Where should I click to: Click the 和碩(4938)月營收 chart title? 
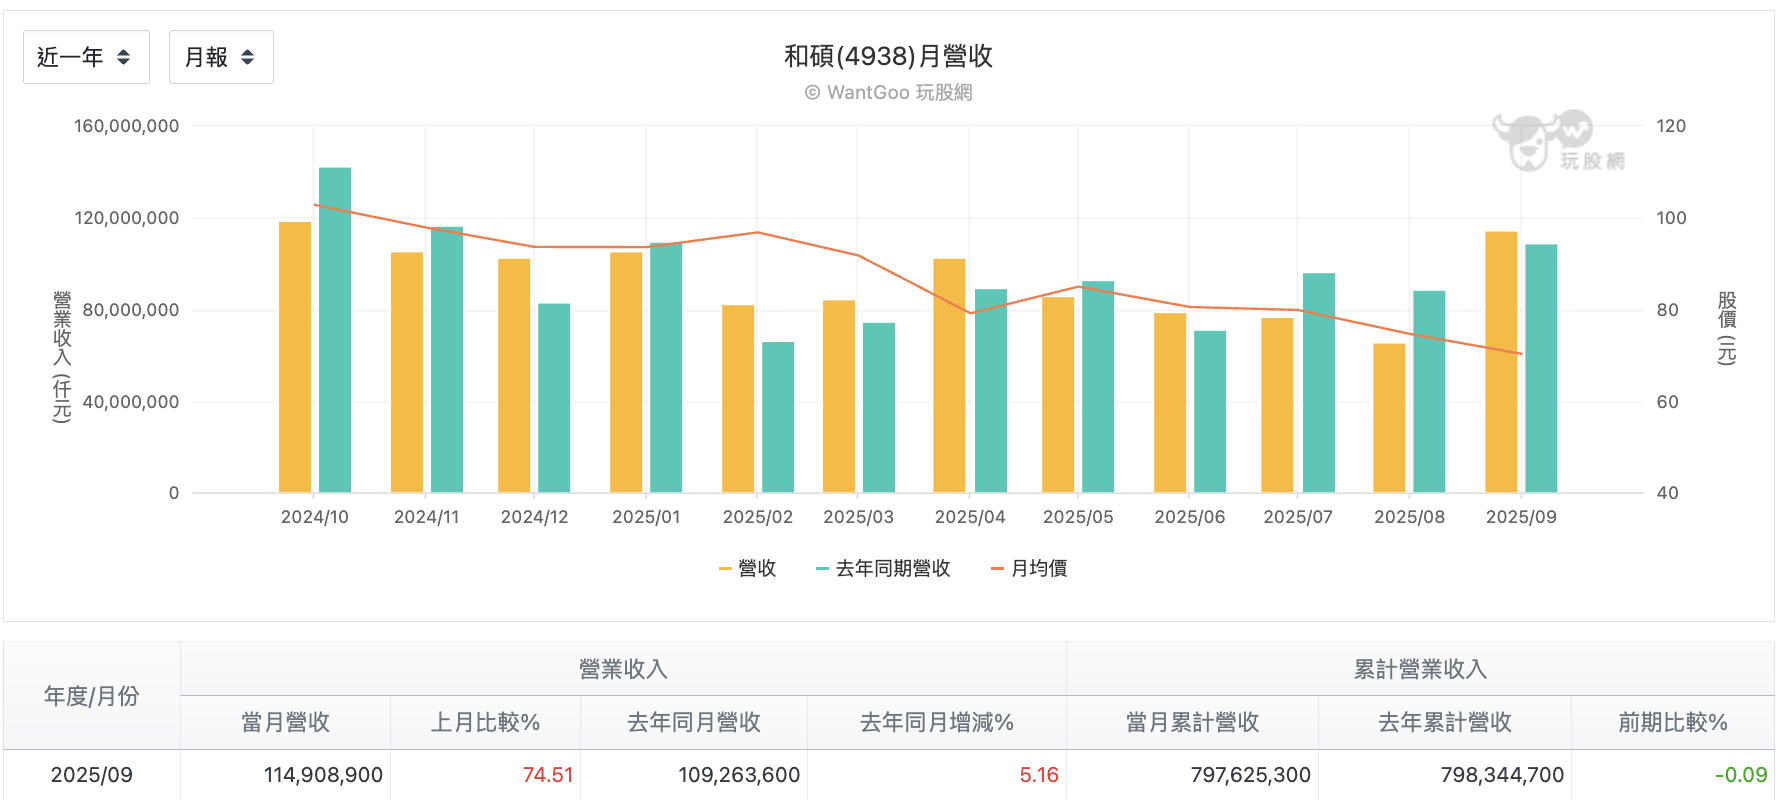(889, 56)
